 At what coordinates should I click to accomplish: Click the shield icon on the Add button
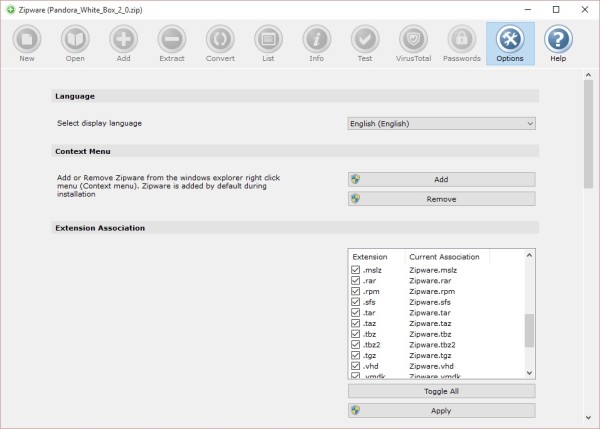click(x=355, y=179)
